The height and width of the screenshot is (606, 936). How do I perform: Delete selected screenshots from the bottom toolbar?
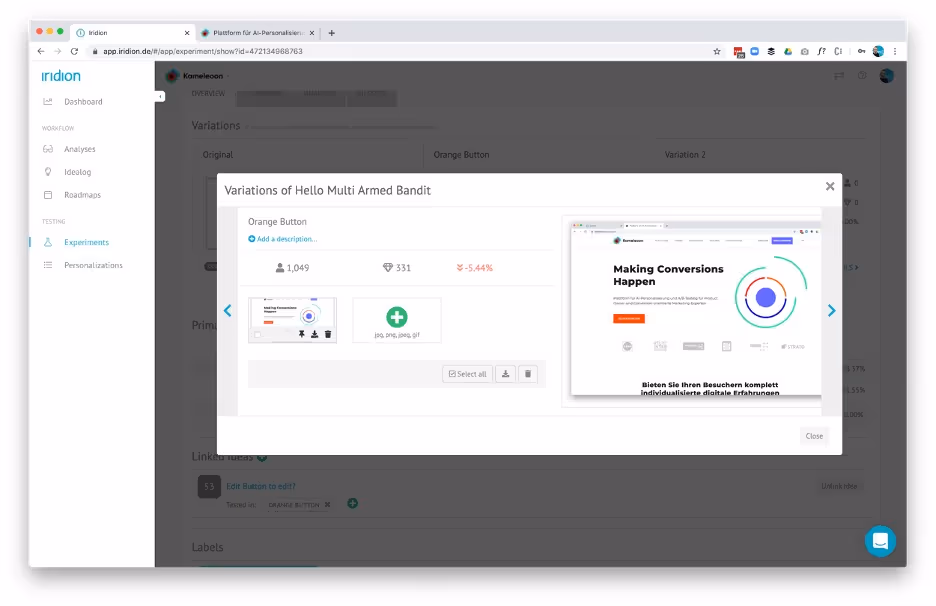(528, 374)
